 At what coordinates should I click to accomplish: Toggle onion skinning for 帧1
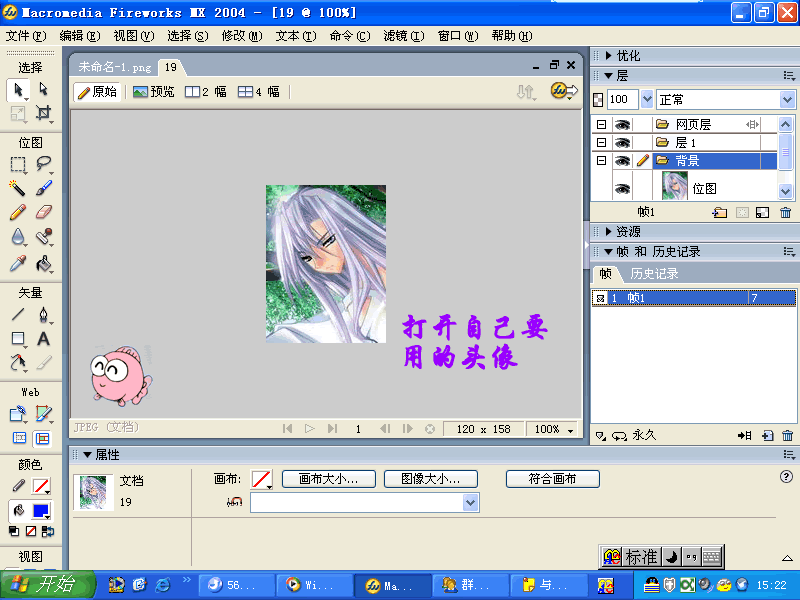pos(600,298)
